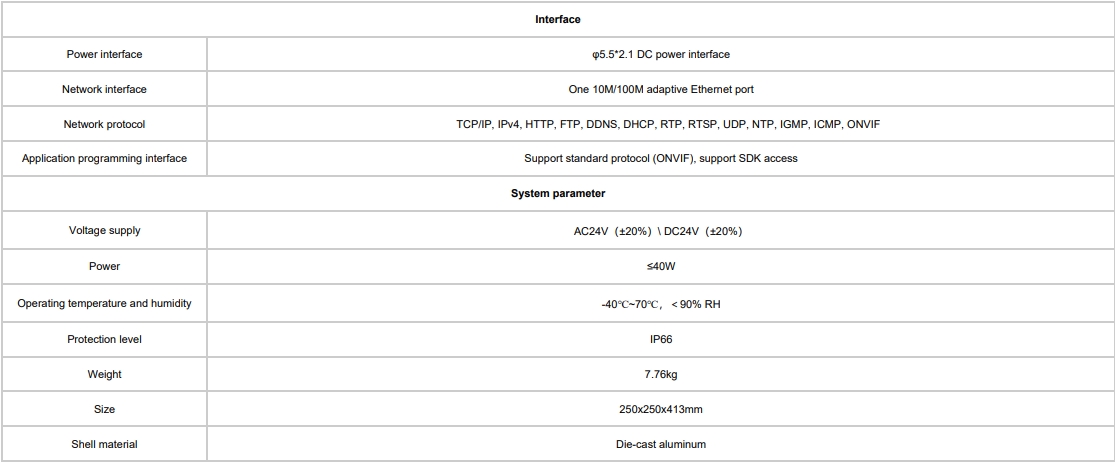Select Operating temperature and humidity label
Image resolution: width=1115 pixels, height=463 pixels.
[104, 303]
